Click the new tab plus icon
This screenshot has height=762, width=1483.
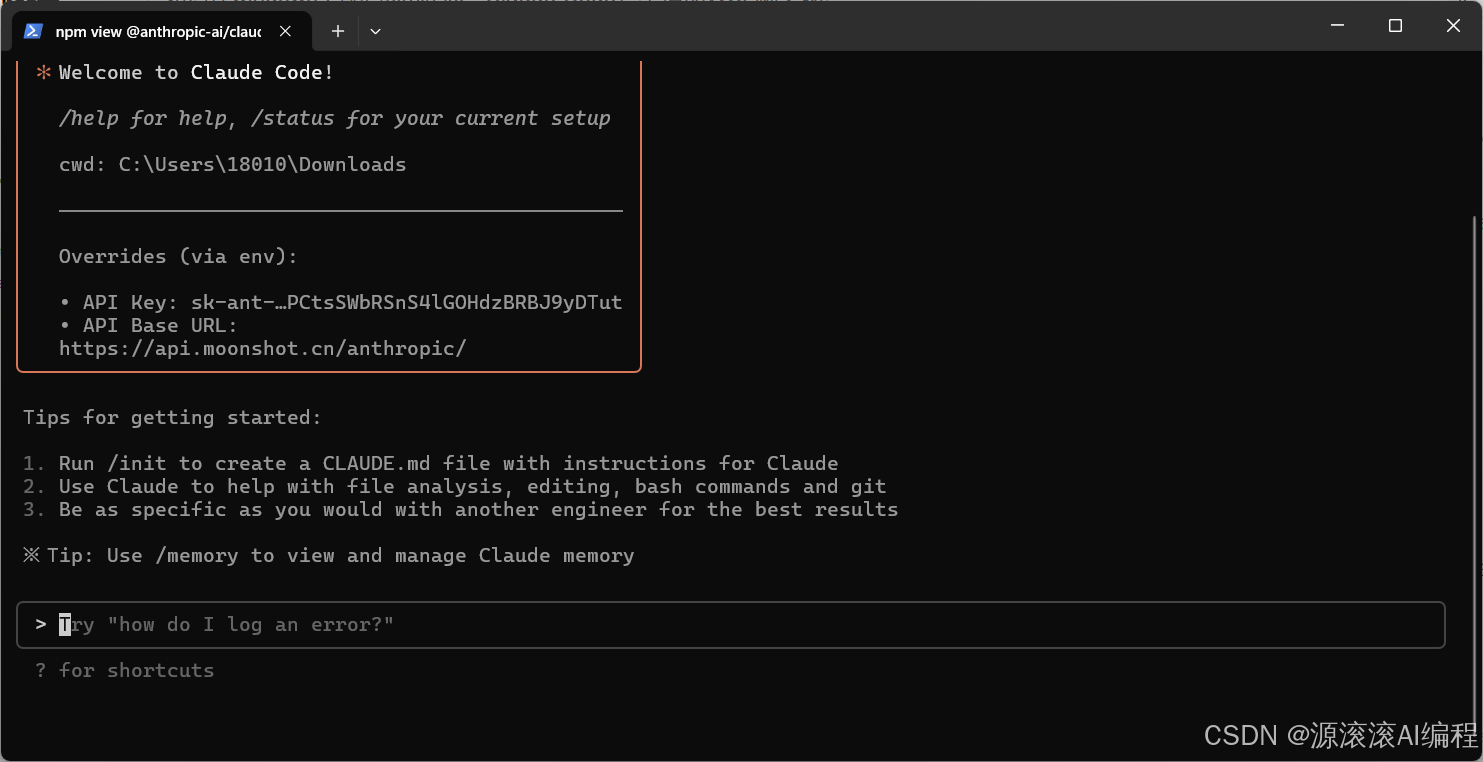tap(337, 31)
